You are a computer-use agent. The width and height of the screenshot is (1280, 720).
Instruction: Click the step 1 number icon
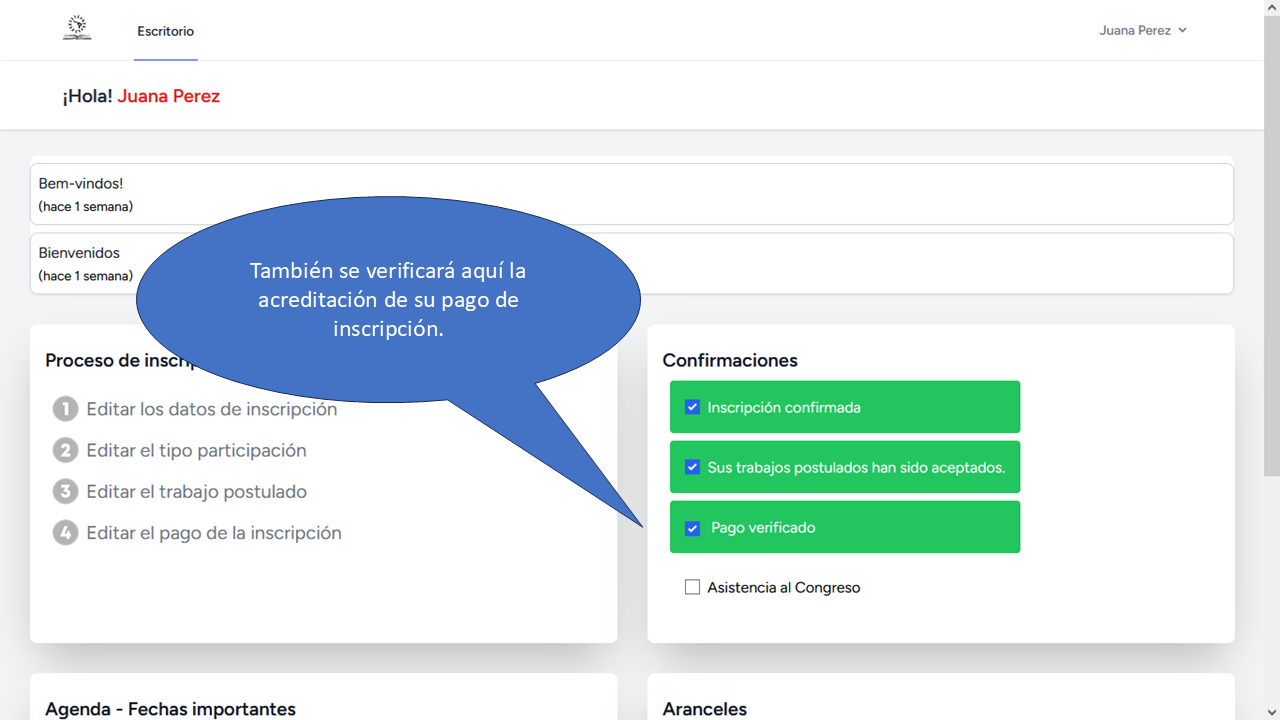(65, 409)
